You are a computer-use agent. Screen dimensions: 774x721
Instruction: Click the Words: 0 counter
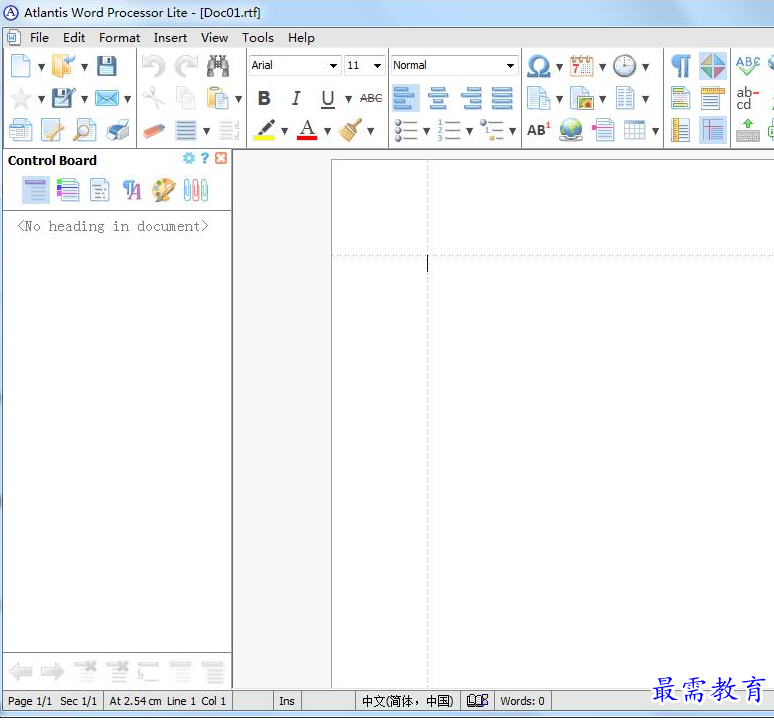click(522, 701)
